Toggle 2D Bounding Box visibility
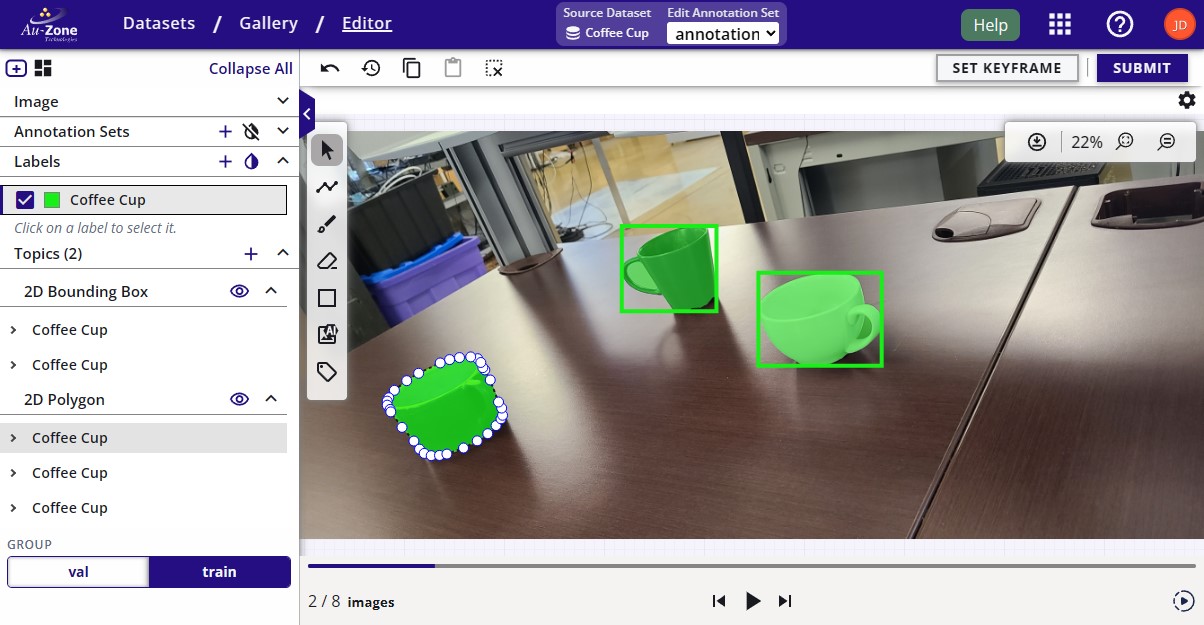This screenshot has height=625, width=1204. tap(239, 291)
